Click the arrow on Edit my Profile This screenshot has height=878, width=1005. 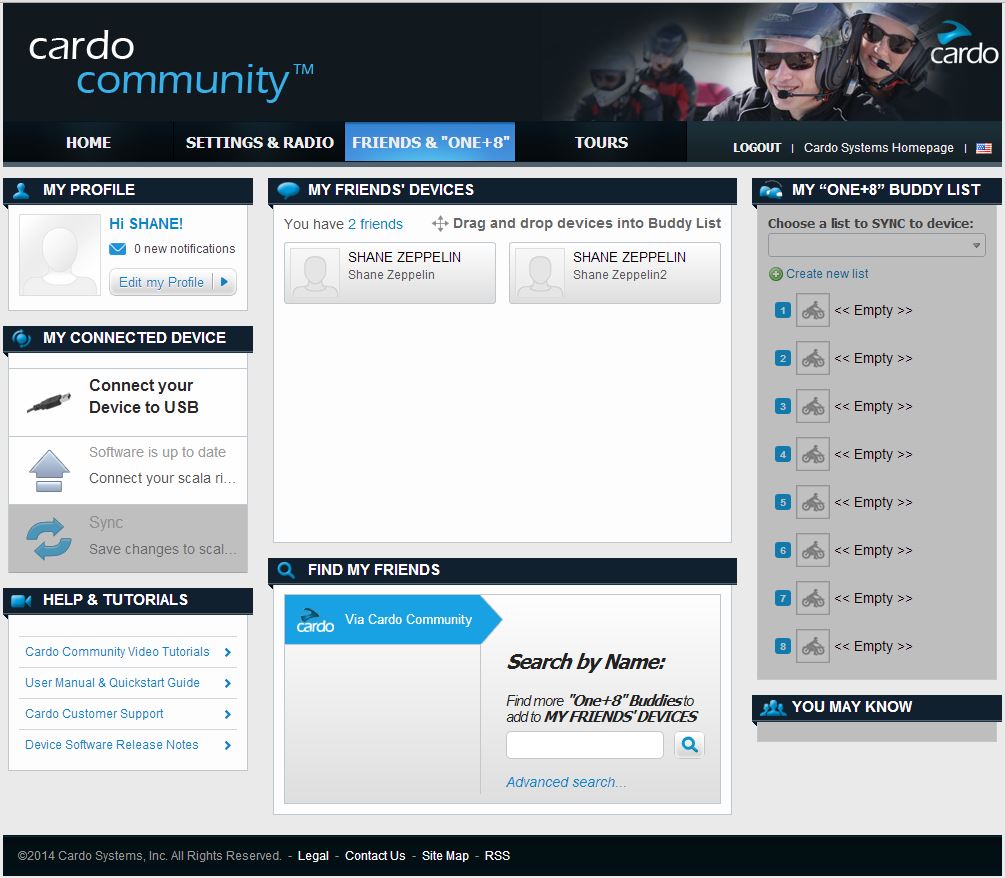(224, 282)
